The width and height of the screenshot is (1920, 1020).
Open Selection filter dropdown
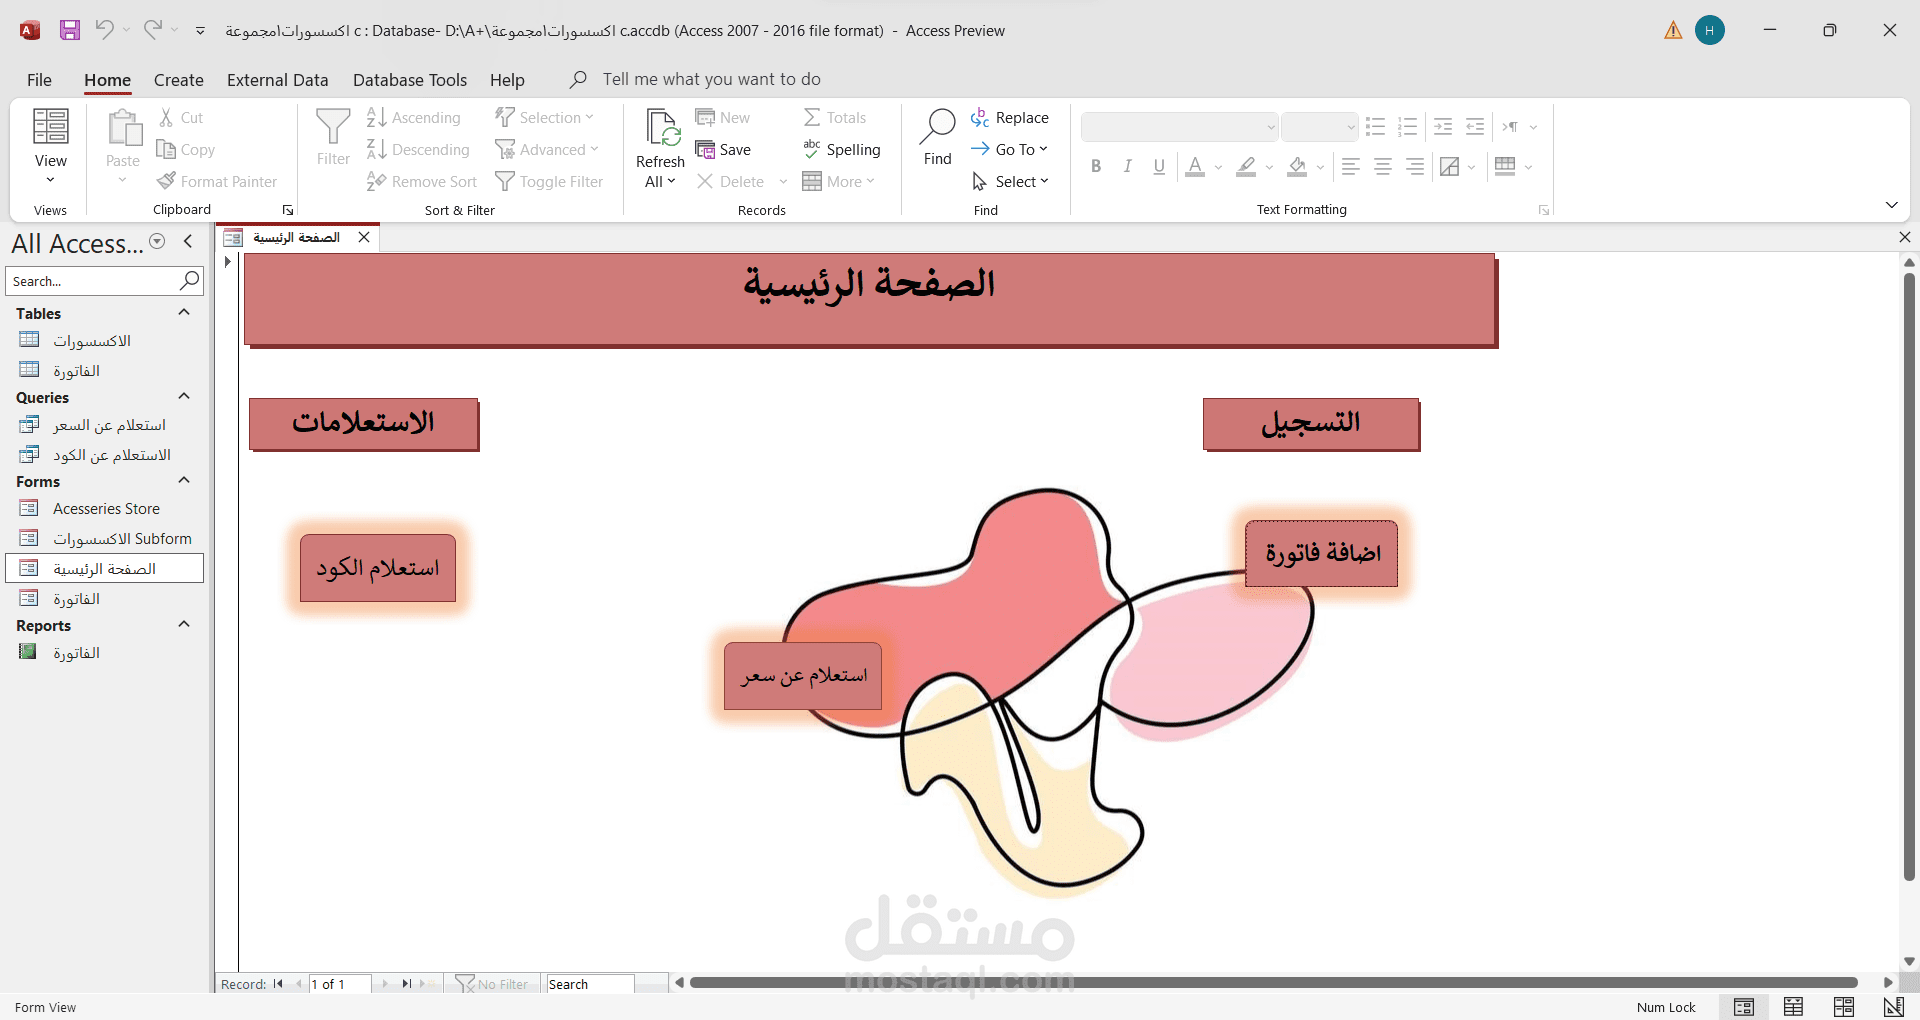[545, 118]
